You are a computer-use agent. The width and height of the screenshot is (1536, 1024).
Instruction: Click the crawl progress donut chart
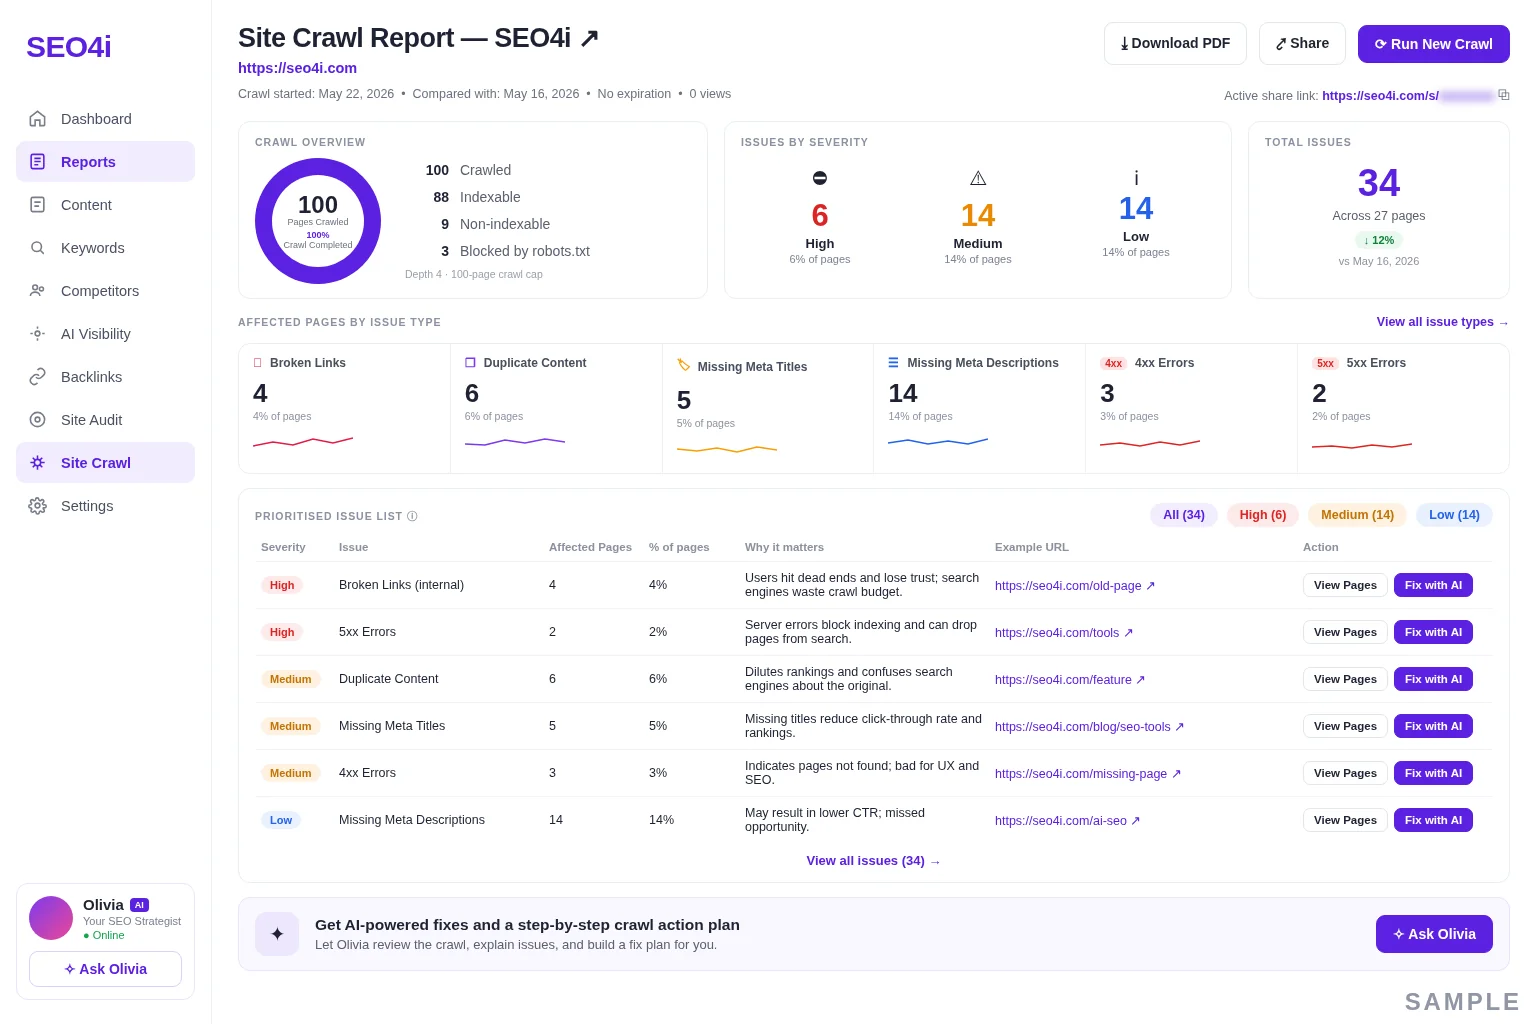click(318, 221)
